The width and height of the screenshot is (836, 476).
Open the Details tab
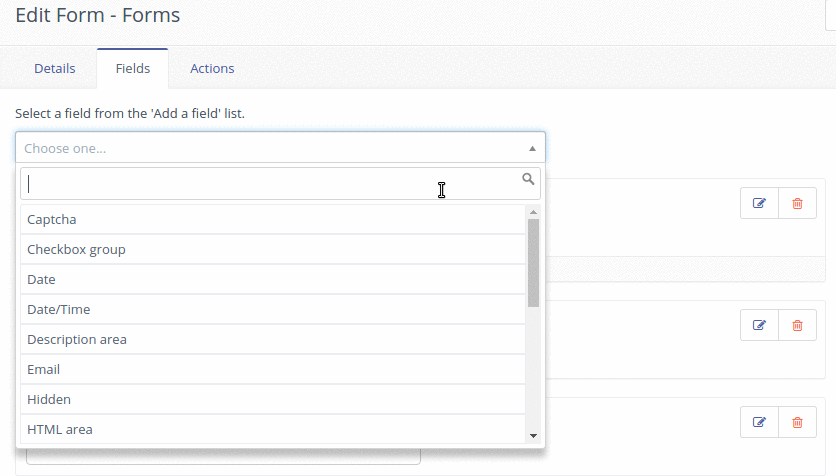[x=55, y=69]
